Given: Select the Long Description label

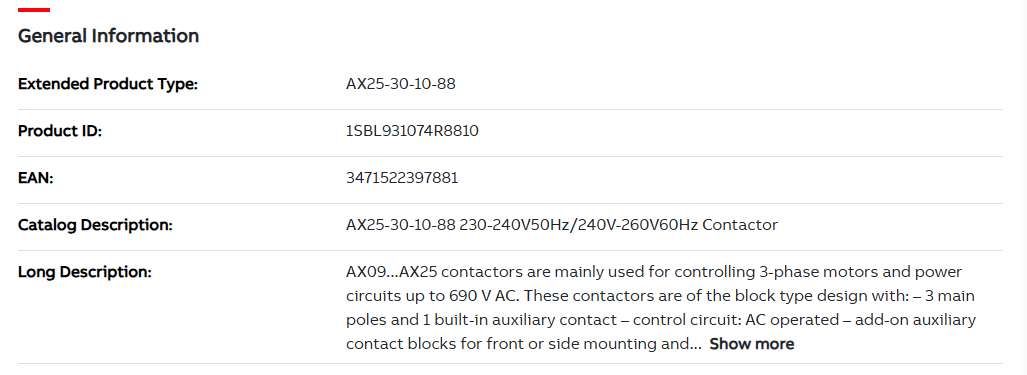Looking at the screenshot, I should click(84, 272).
